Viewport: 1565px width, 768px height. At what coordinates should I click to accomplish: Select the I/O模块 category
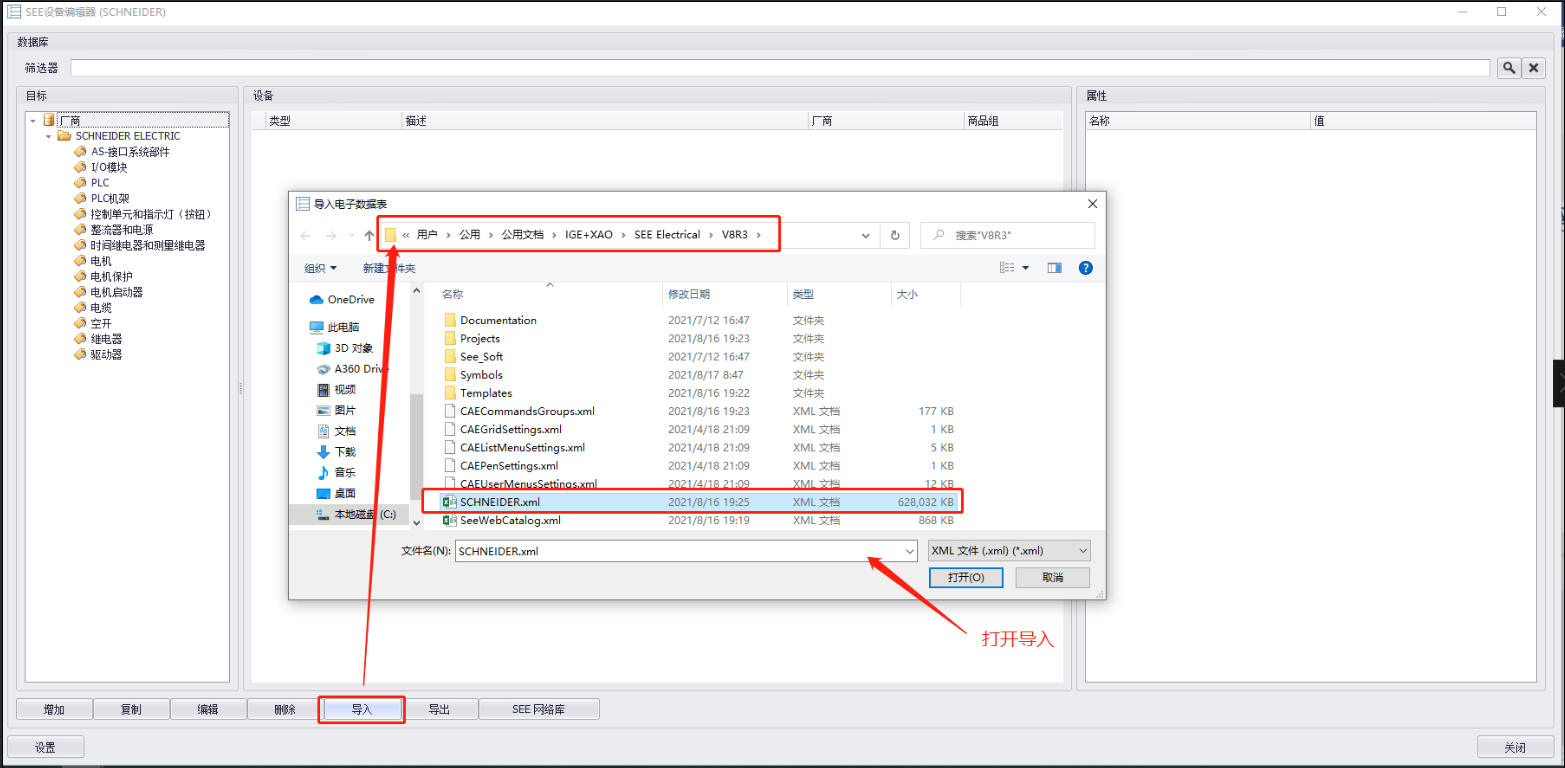point(108,167)
